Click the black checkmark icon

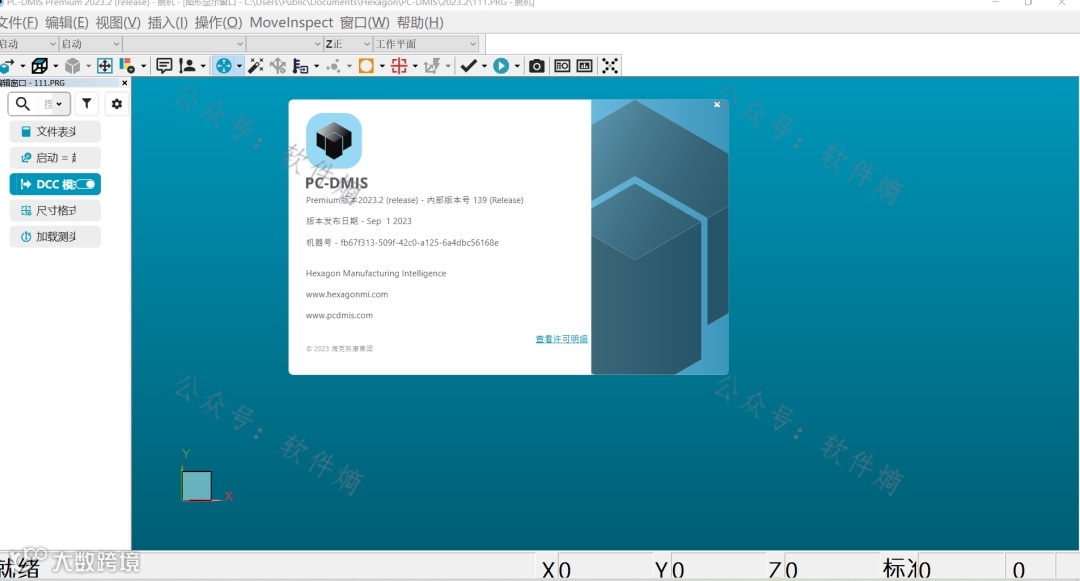(x=468, y=66)
